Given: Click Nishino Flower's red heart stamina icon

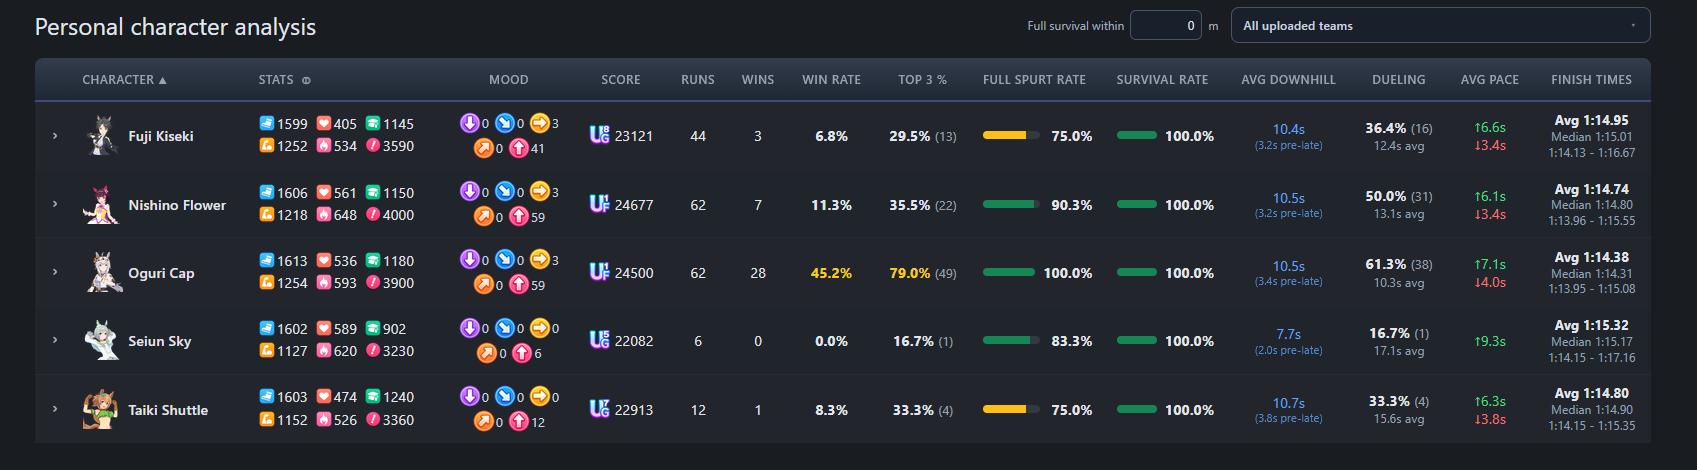Looking at the screenshot, I should [324, 192].
